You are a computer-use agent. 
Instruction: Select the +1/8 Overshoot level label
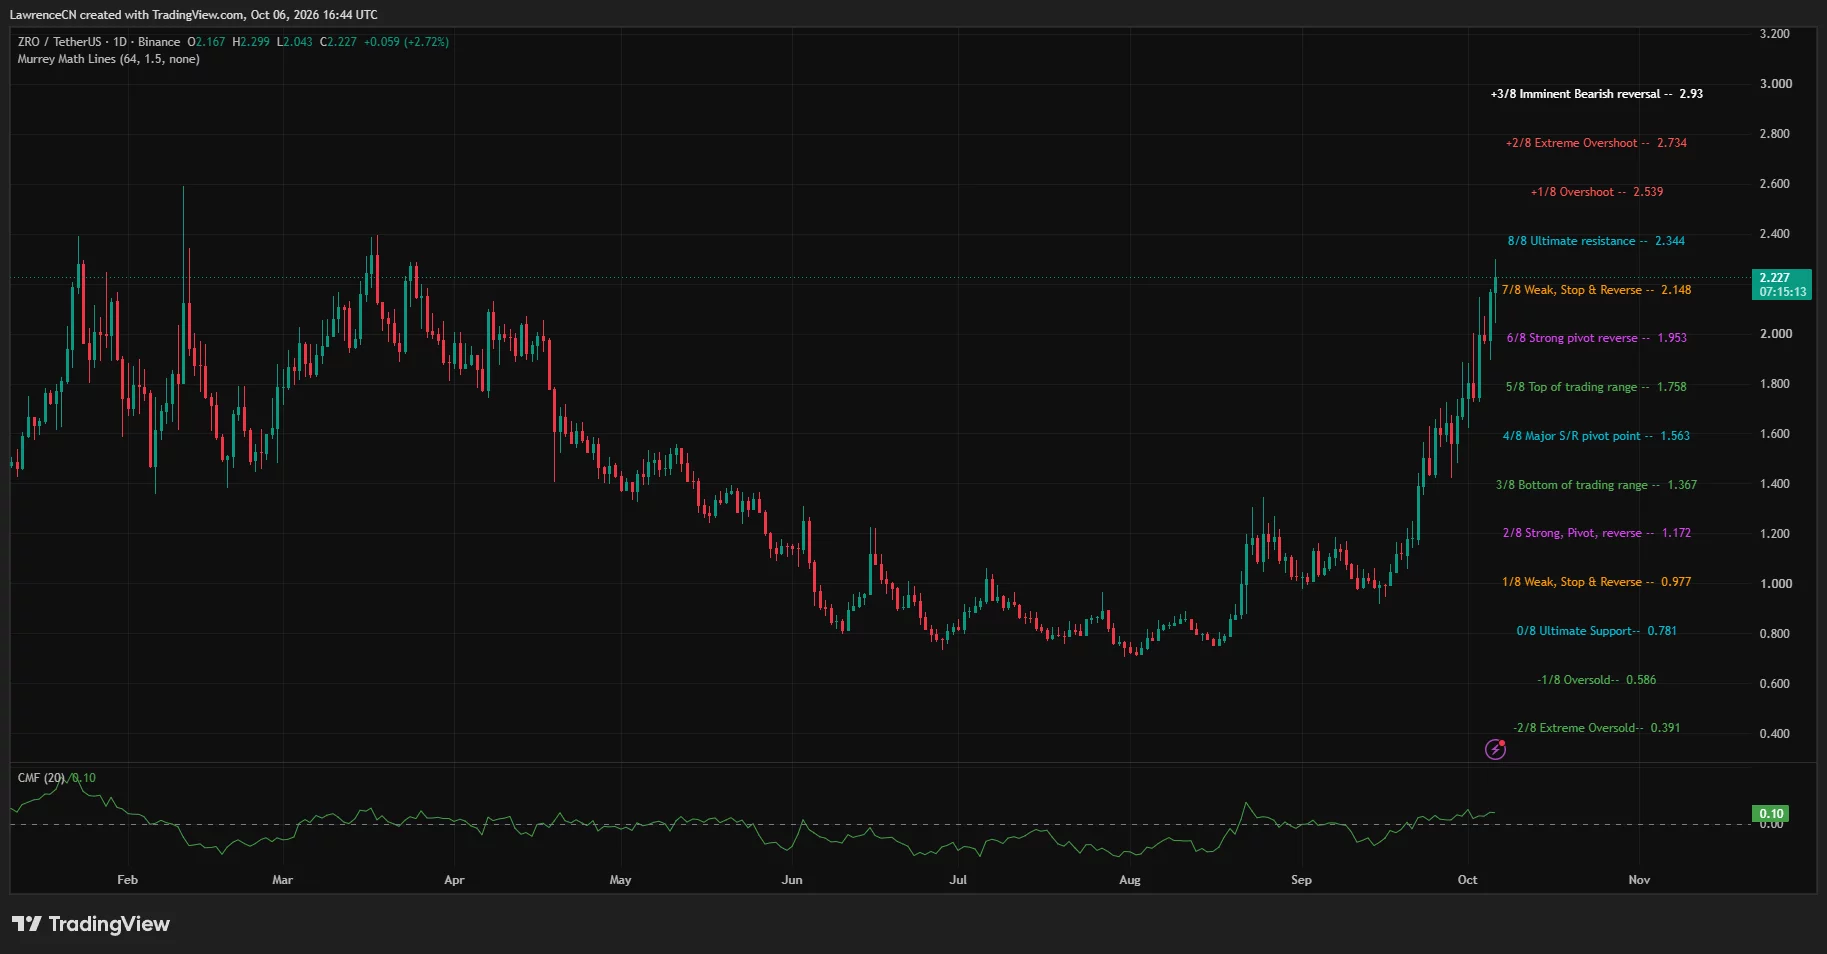[x=1596, y=192]
